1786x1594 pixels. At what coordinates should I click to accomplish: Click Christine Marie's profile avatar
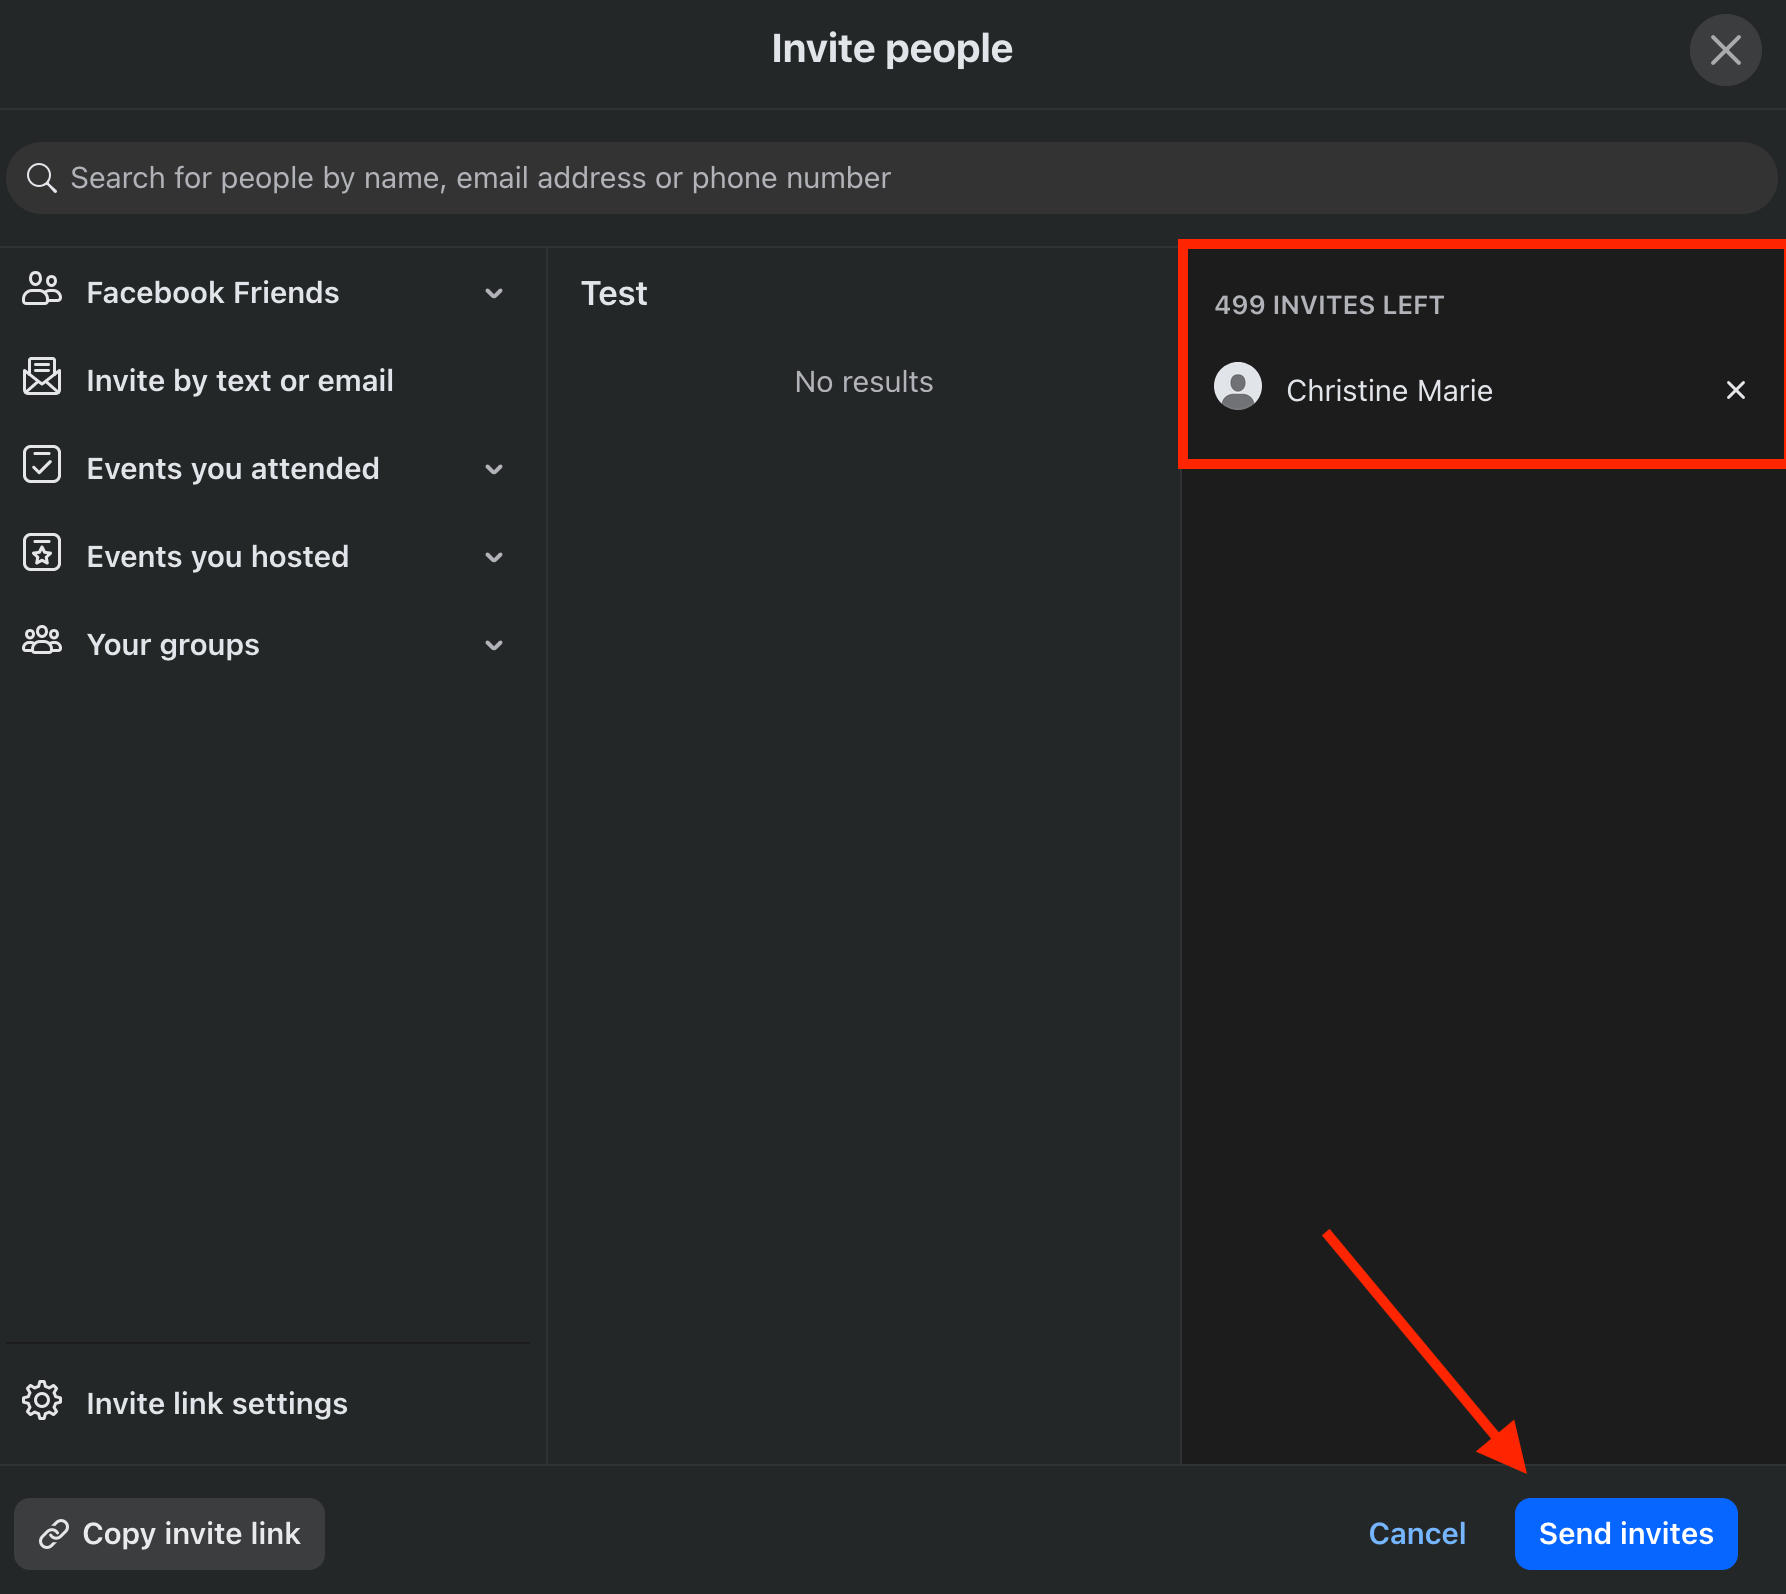pos(1238,388)
